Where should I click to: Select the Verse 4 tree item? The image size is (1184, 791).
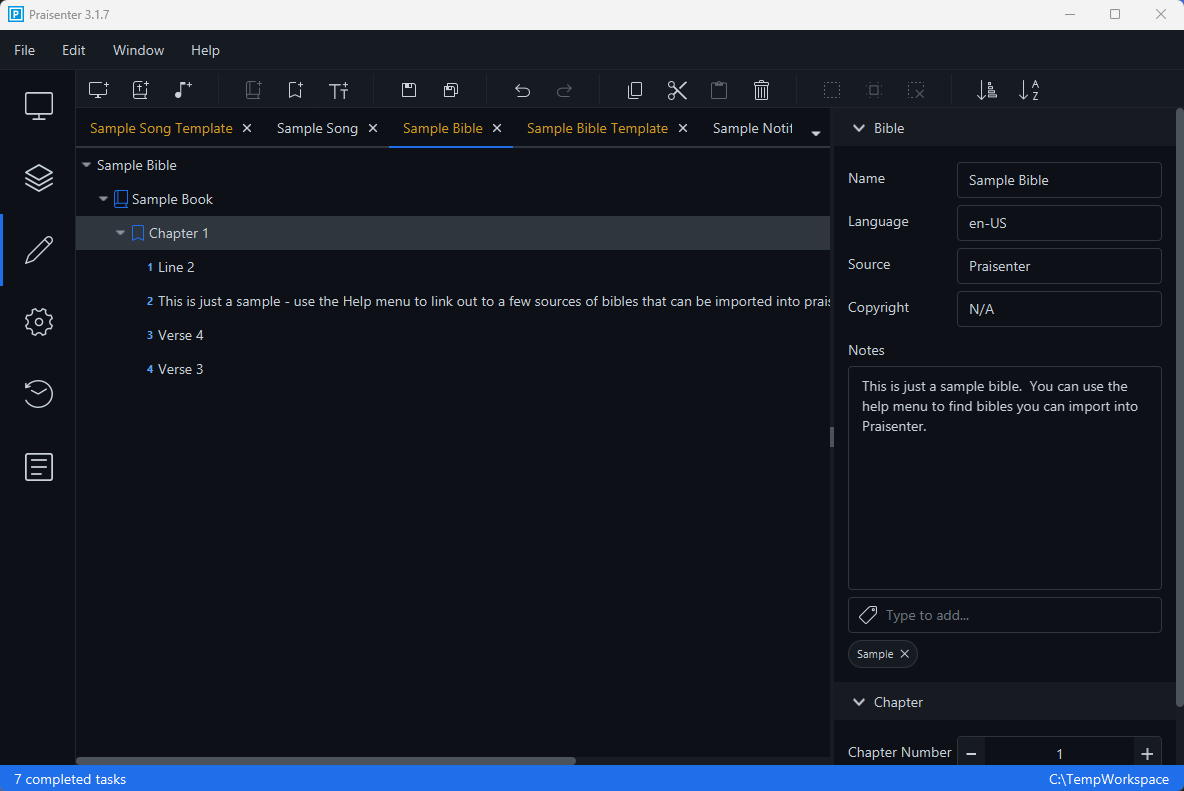coord(181,335)
